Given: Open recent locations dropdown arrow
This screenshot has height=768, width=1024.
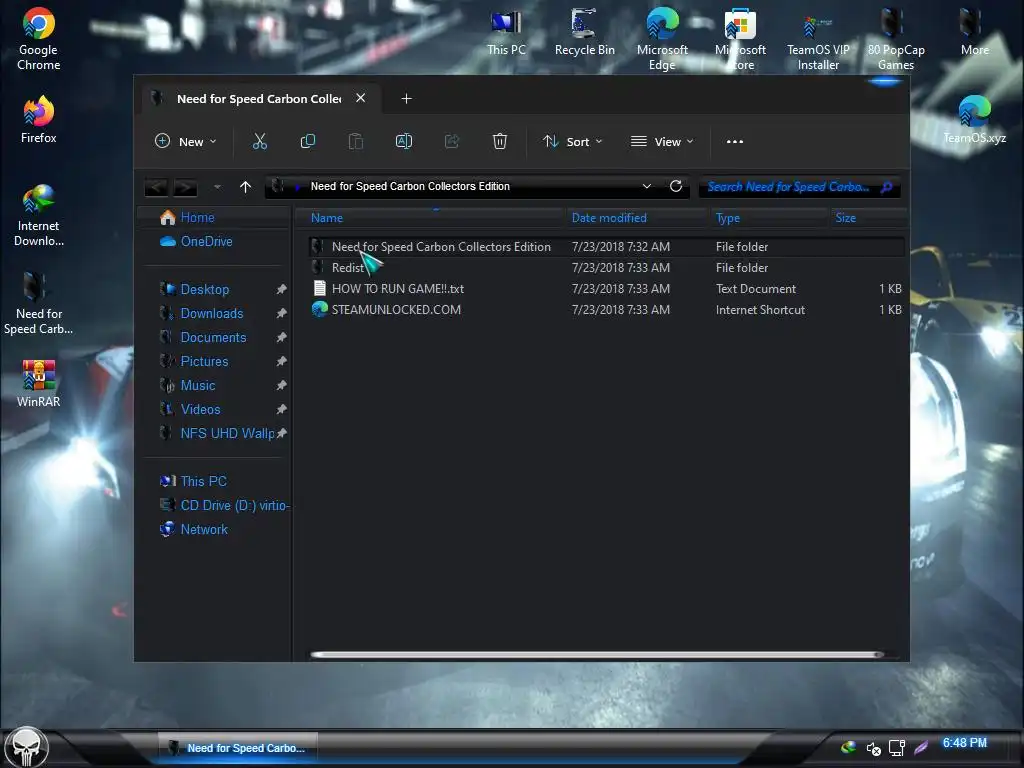Looking at the screenshot, I should [x=217, y=187].
